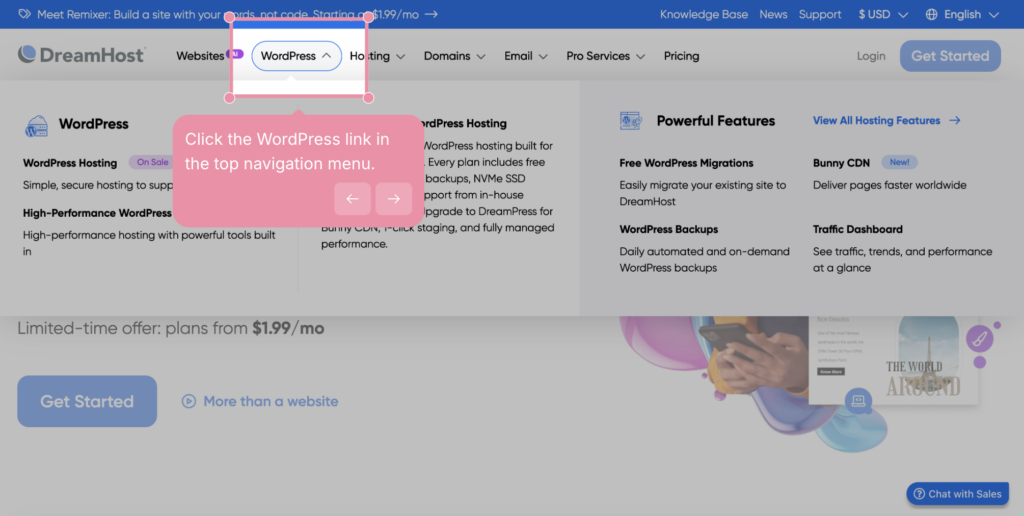Open Free WordPress Migrations feature
The image size is (1024, 516).
pyautogui.click(x=686, y=163)
